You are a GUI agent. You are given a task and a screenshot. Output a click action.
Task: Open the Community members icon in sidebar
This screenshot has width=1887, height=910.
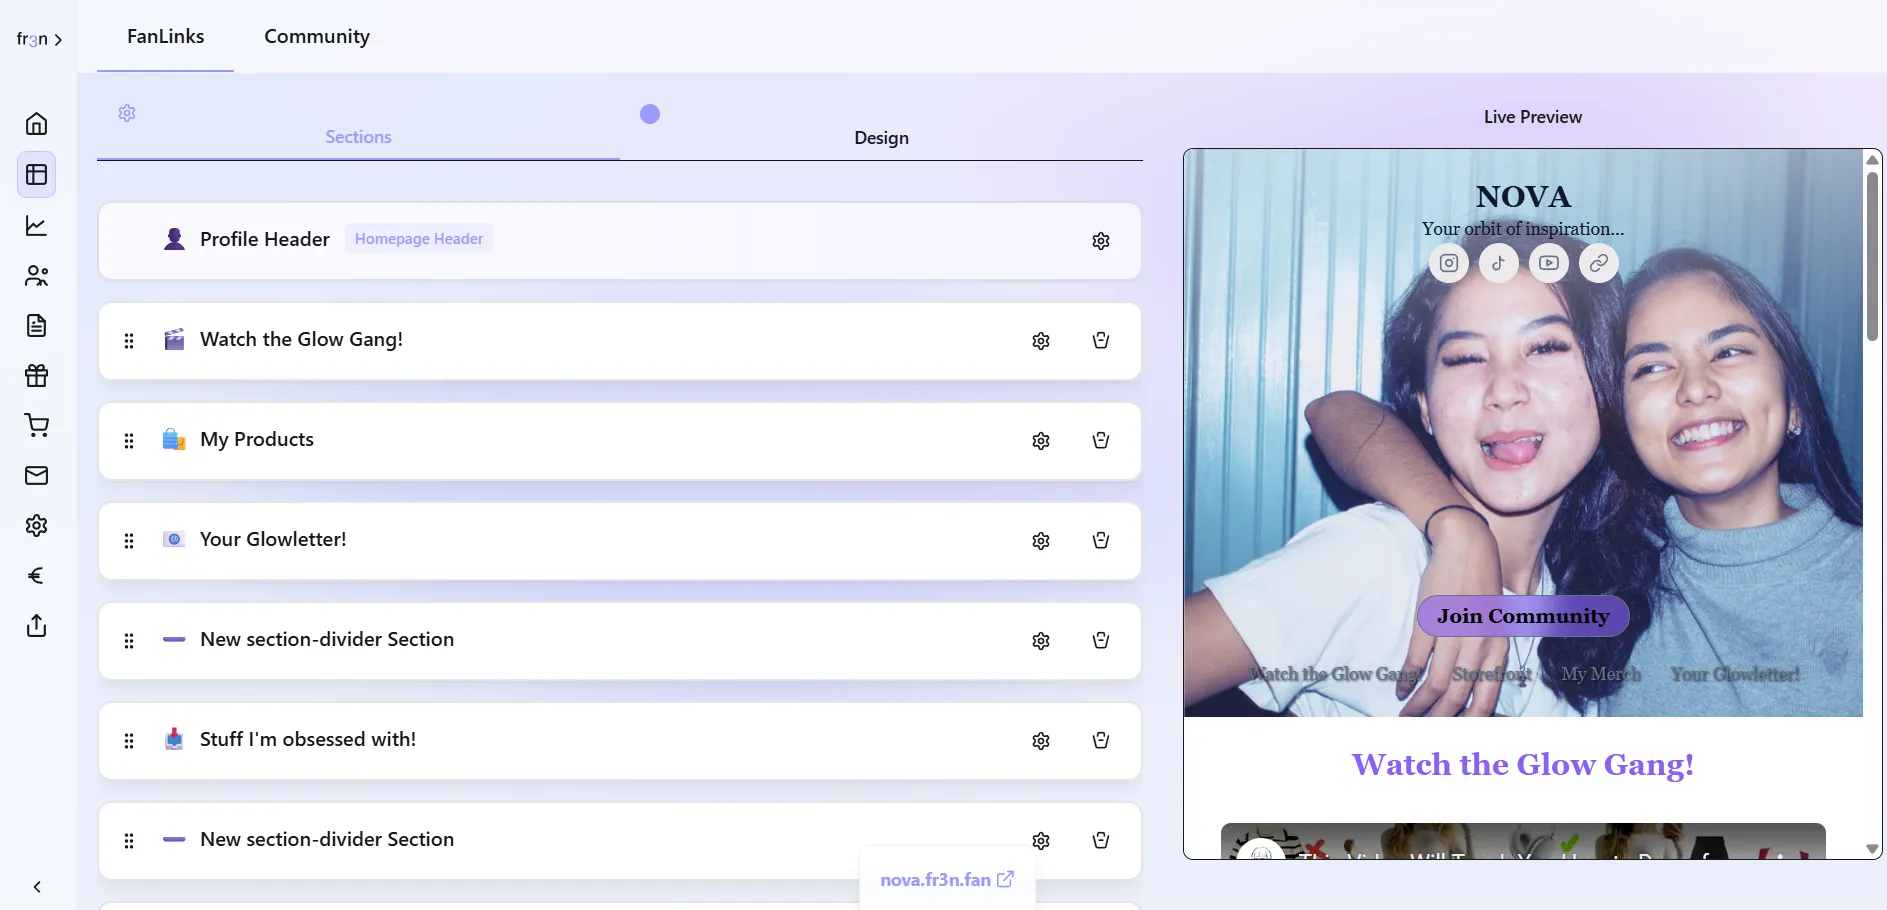coord(36,276)
